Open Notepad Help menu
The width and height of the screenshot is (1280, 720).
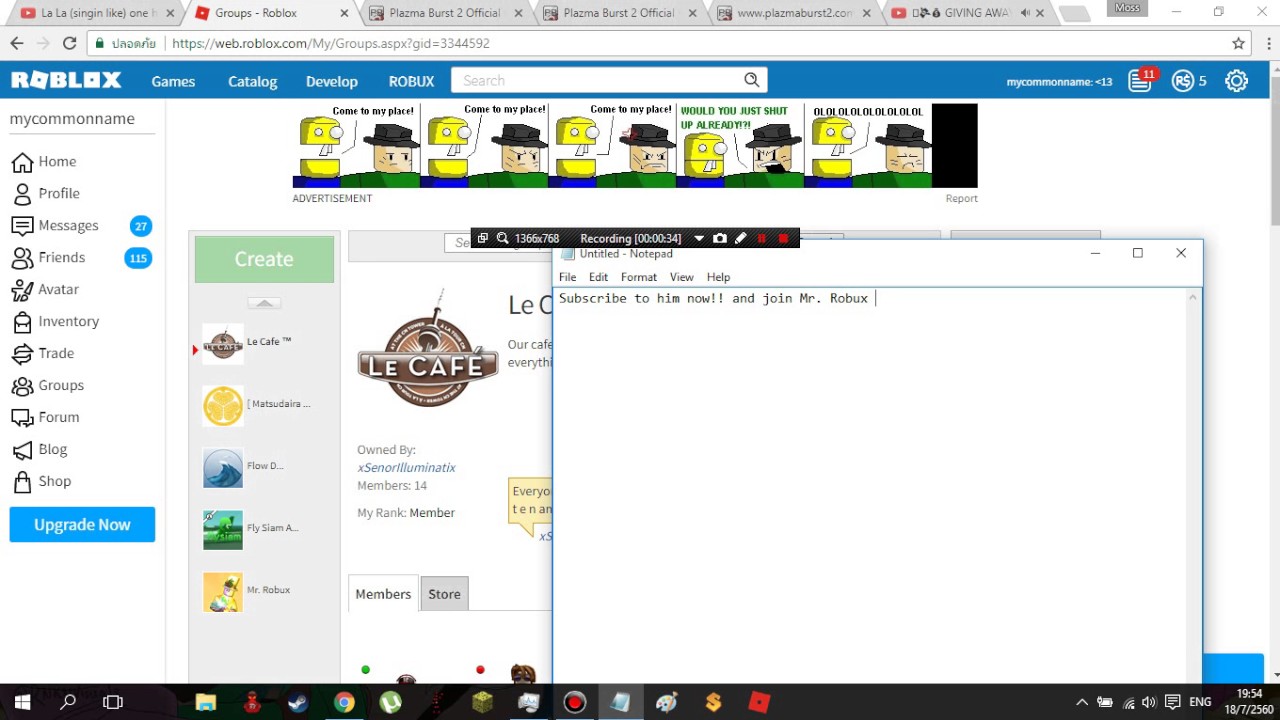[718, 277]
